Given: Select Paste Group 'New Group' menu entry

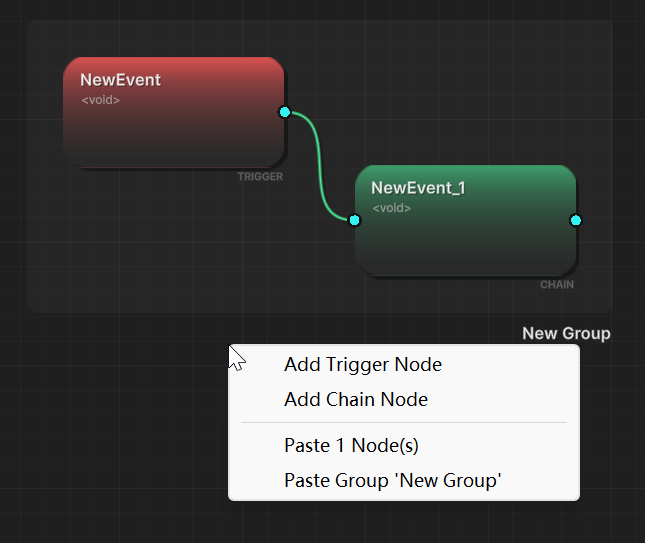Looking at the screenshot, I should [x=392, y=481].
